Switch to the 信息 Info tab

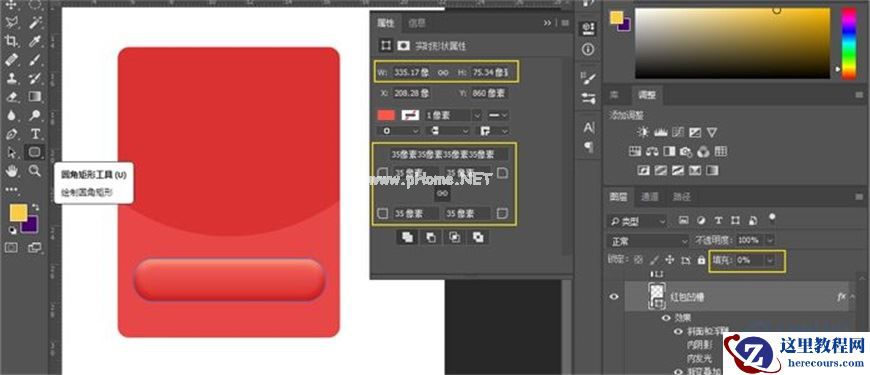pyautogui.click(x=417, y=23)
